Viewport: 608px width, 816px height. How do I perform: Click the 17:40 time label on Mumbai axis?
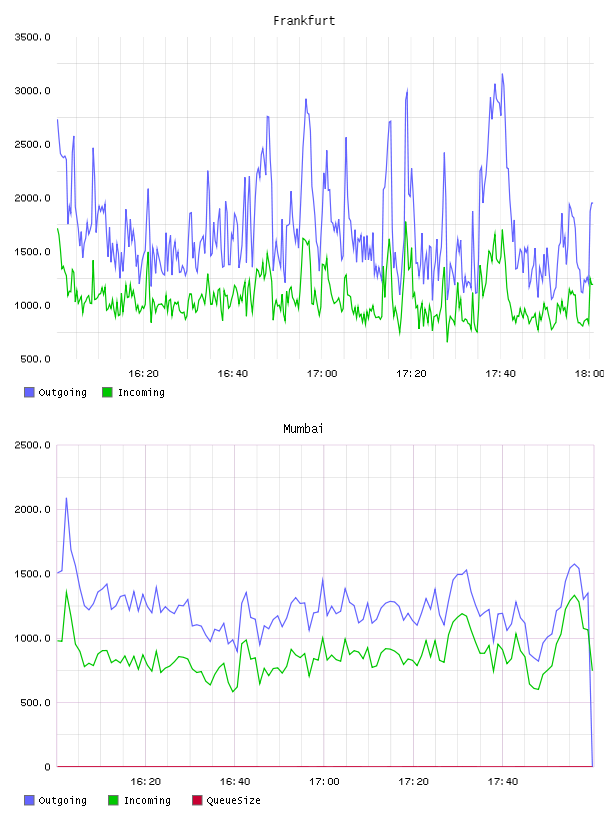point(503,782)
